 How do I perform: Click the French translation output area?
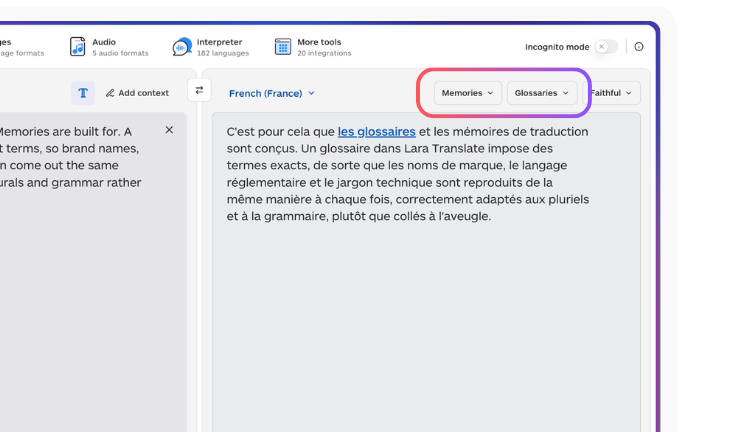[426, 272]
